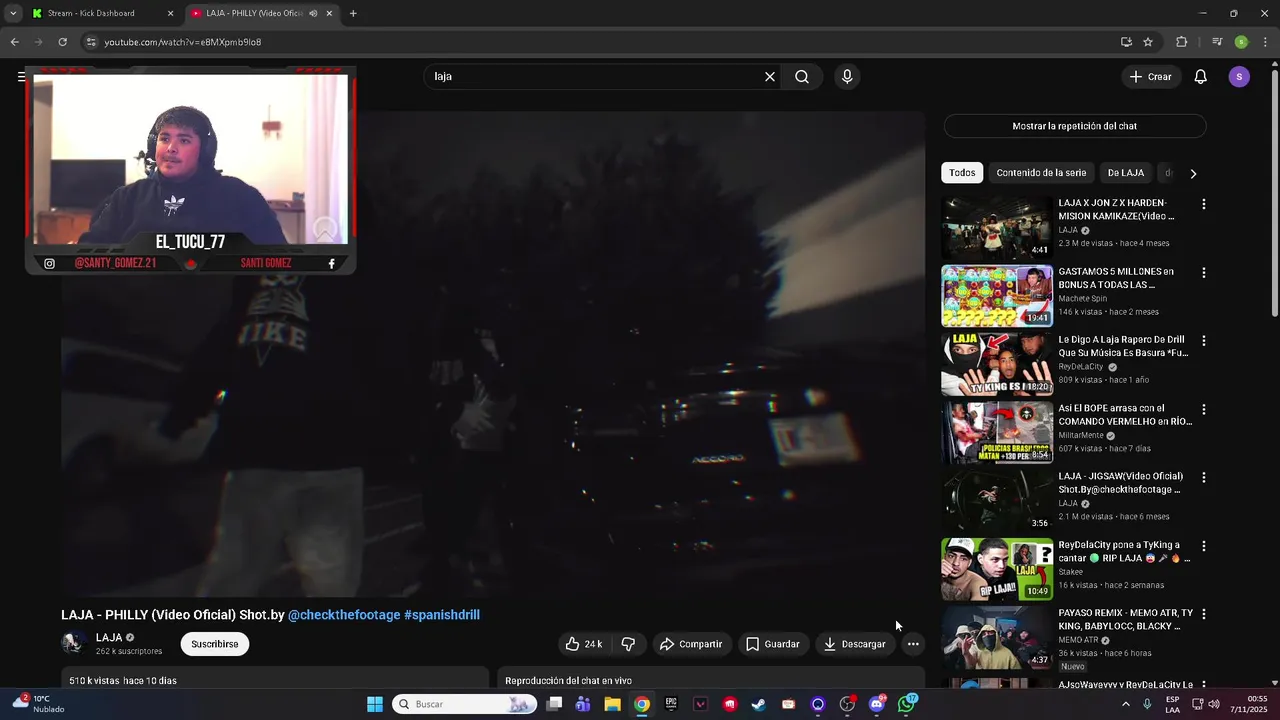Open the account avatar menu
Viewport: 1280px width, 720px height.
[x=1239, y=77]
